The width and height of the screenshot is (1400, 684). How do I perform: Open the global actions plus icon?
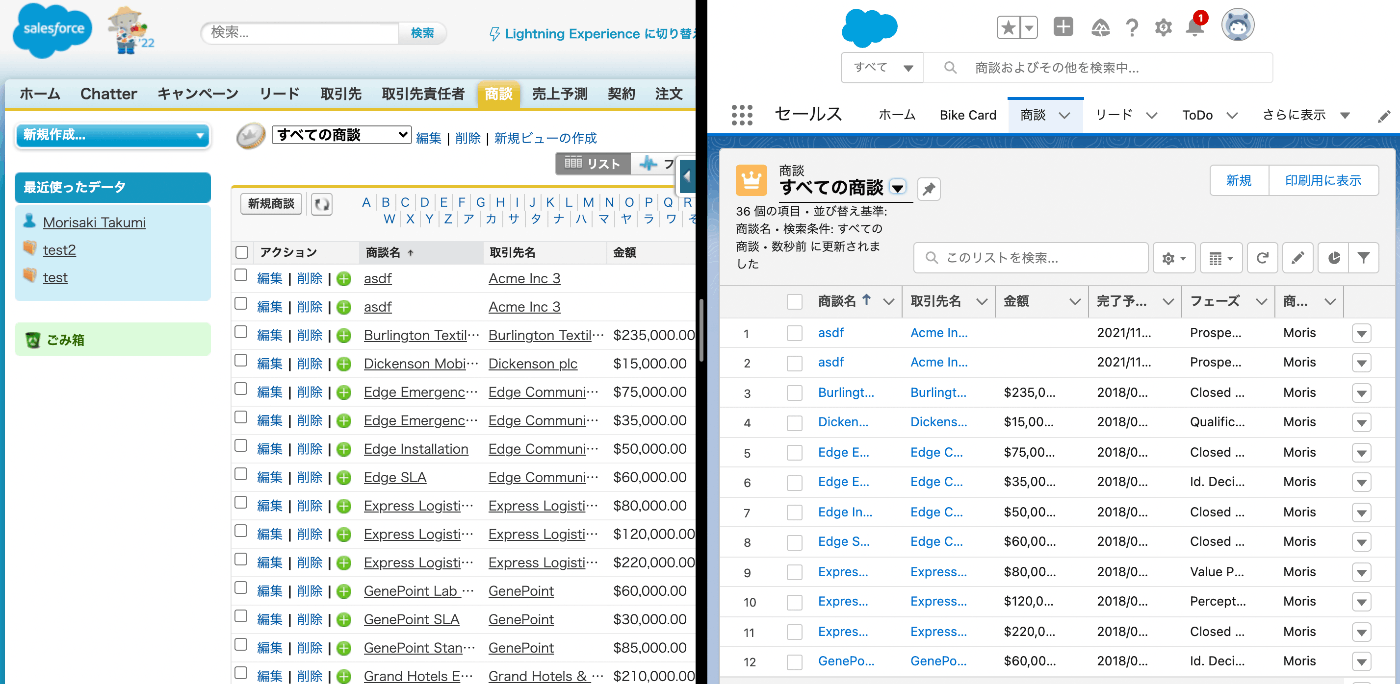point(1063,28)
